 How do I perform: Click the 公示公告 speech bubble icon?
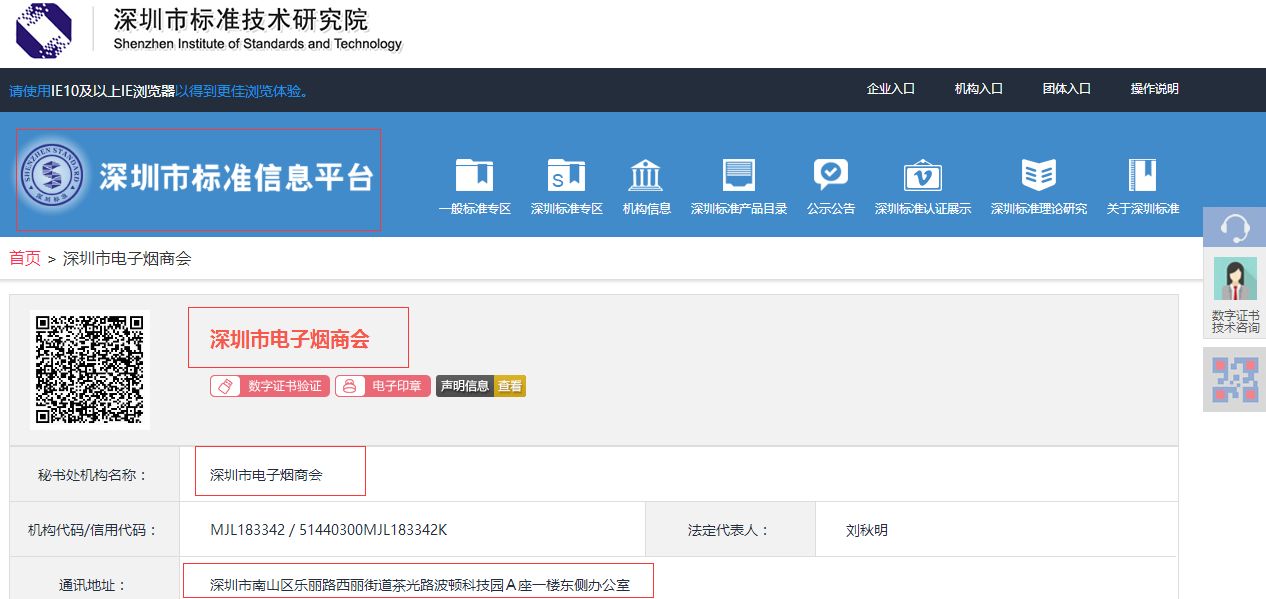click(x=830, y=175)
